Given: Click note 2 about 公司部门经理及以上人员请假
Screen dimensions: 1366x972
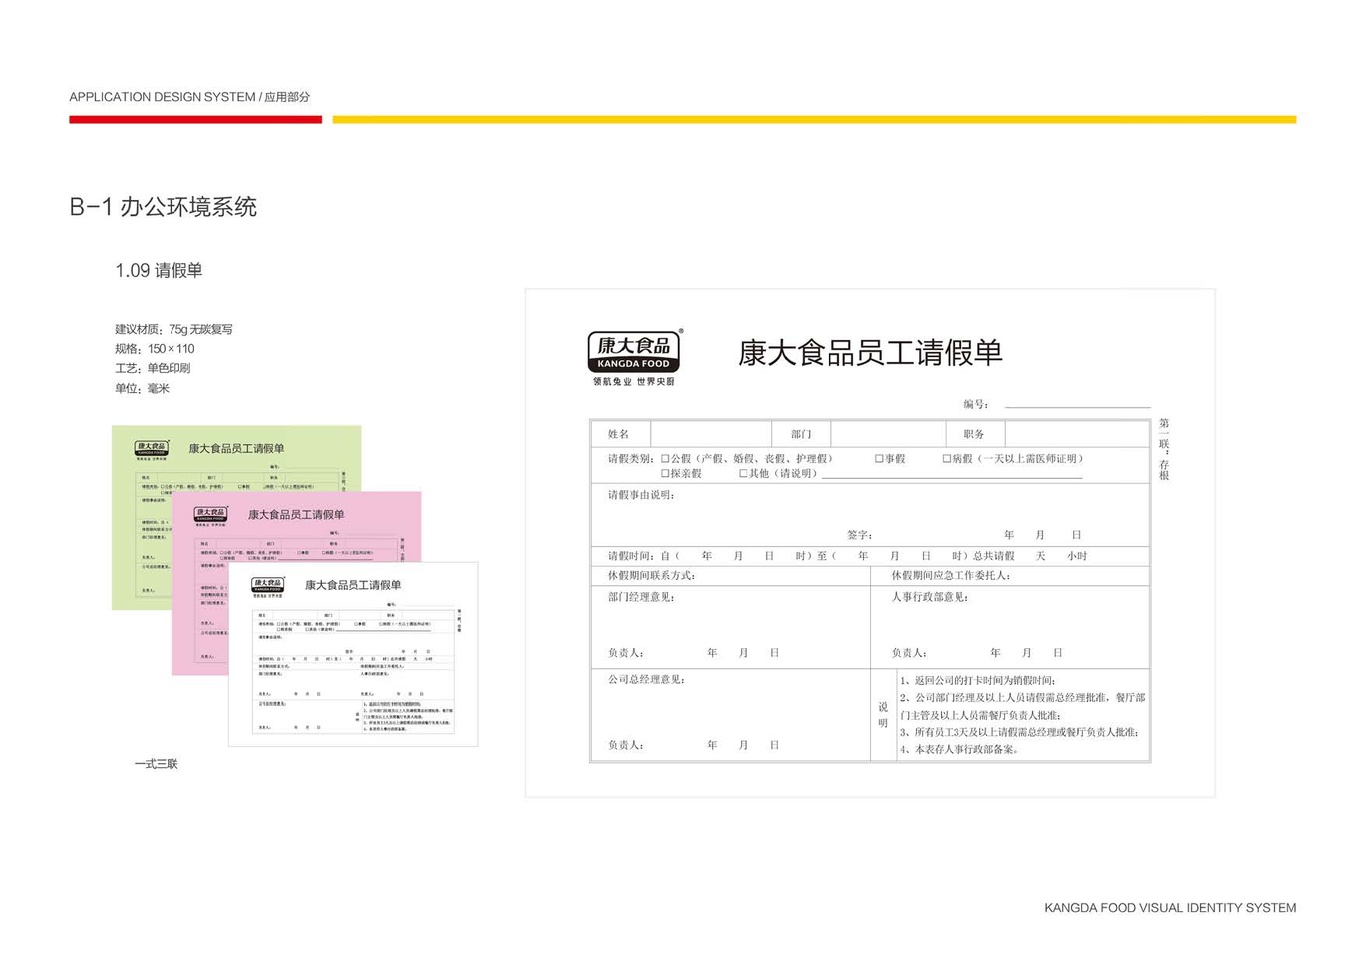Looking at the screenshot, I should pyautogui.click(x=1022, y=706).
